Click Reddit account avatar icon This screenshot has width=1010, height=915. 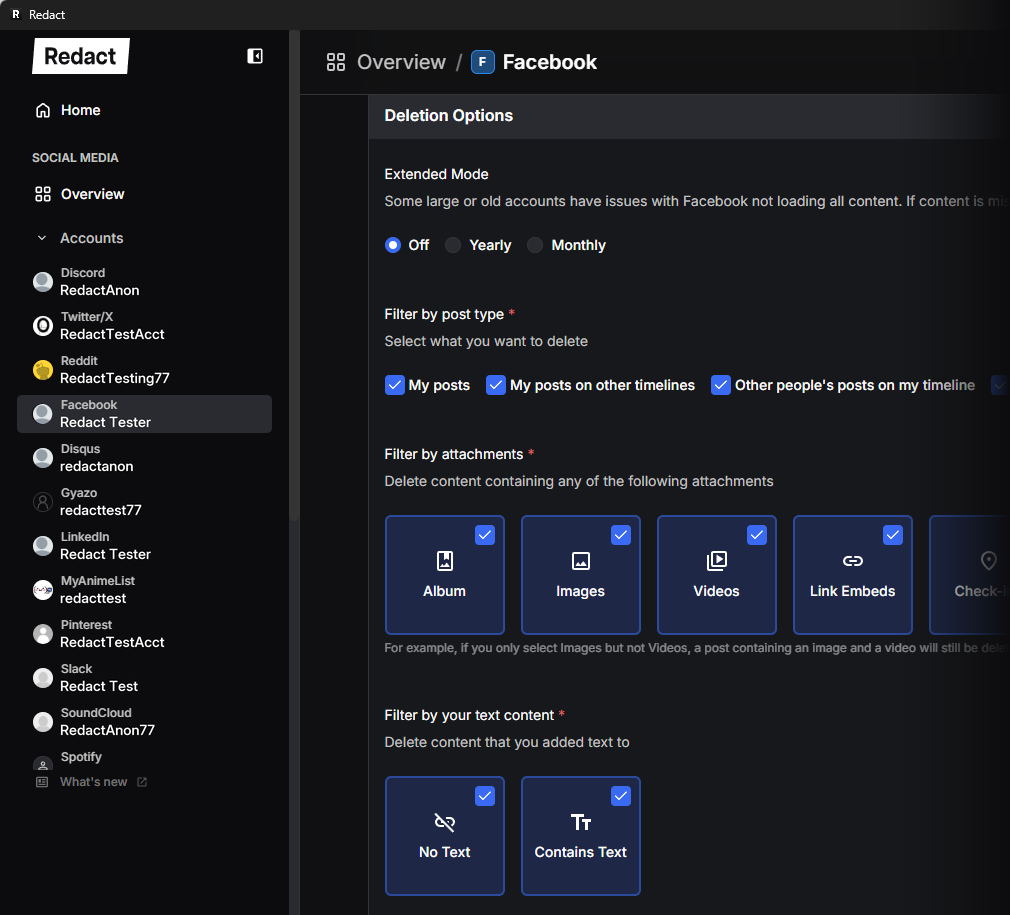pos(43,370)
